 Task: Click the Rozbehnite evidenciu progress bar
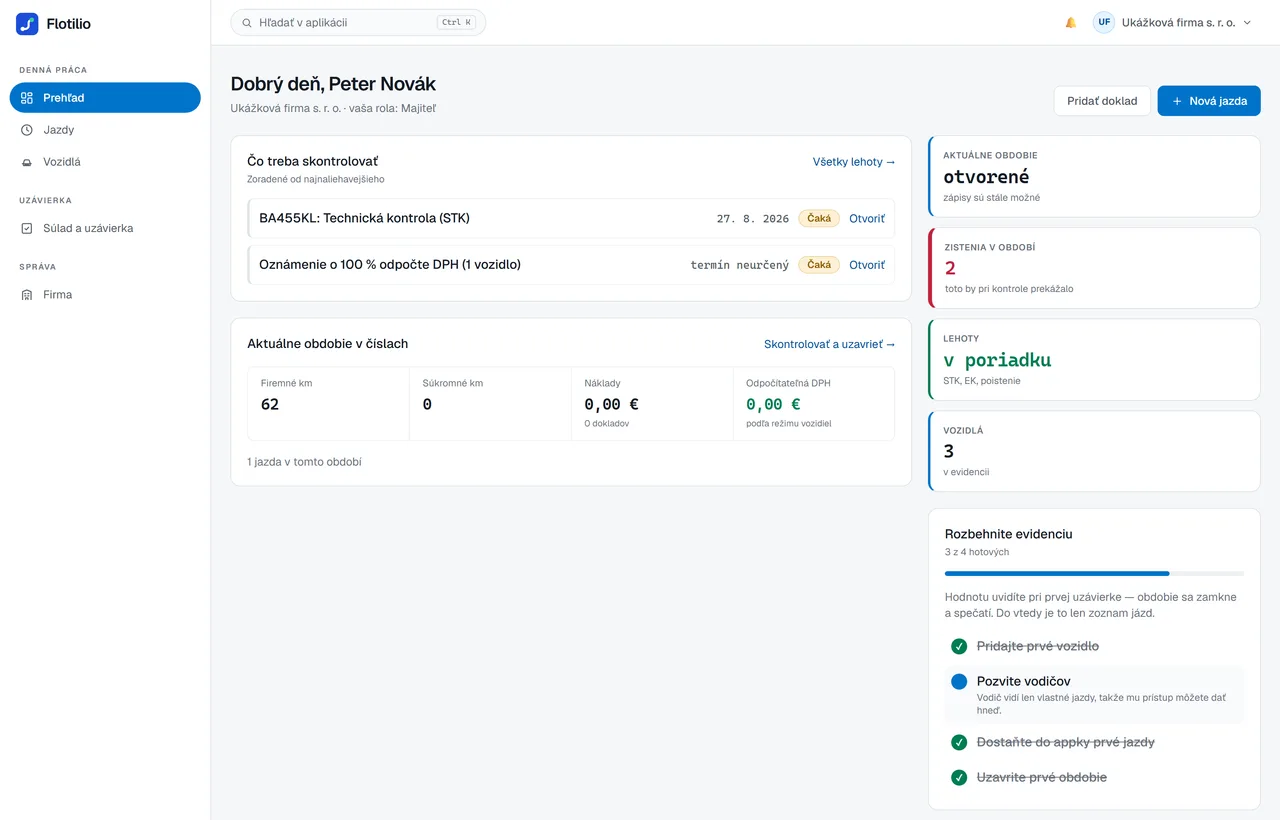1095,574
